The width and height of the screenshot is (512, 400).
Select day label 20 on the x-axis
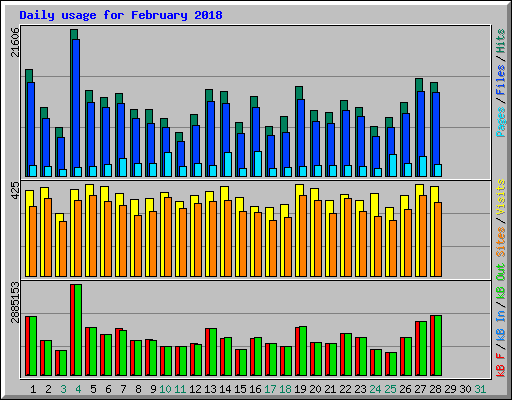(x=315, y=389)
